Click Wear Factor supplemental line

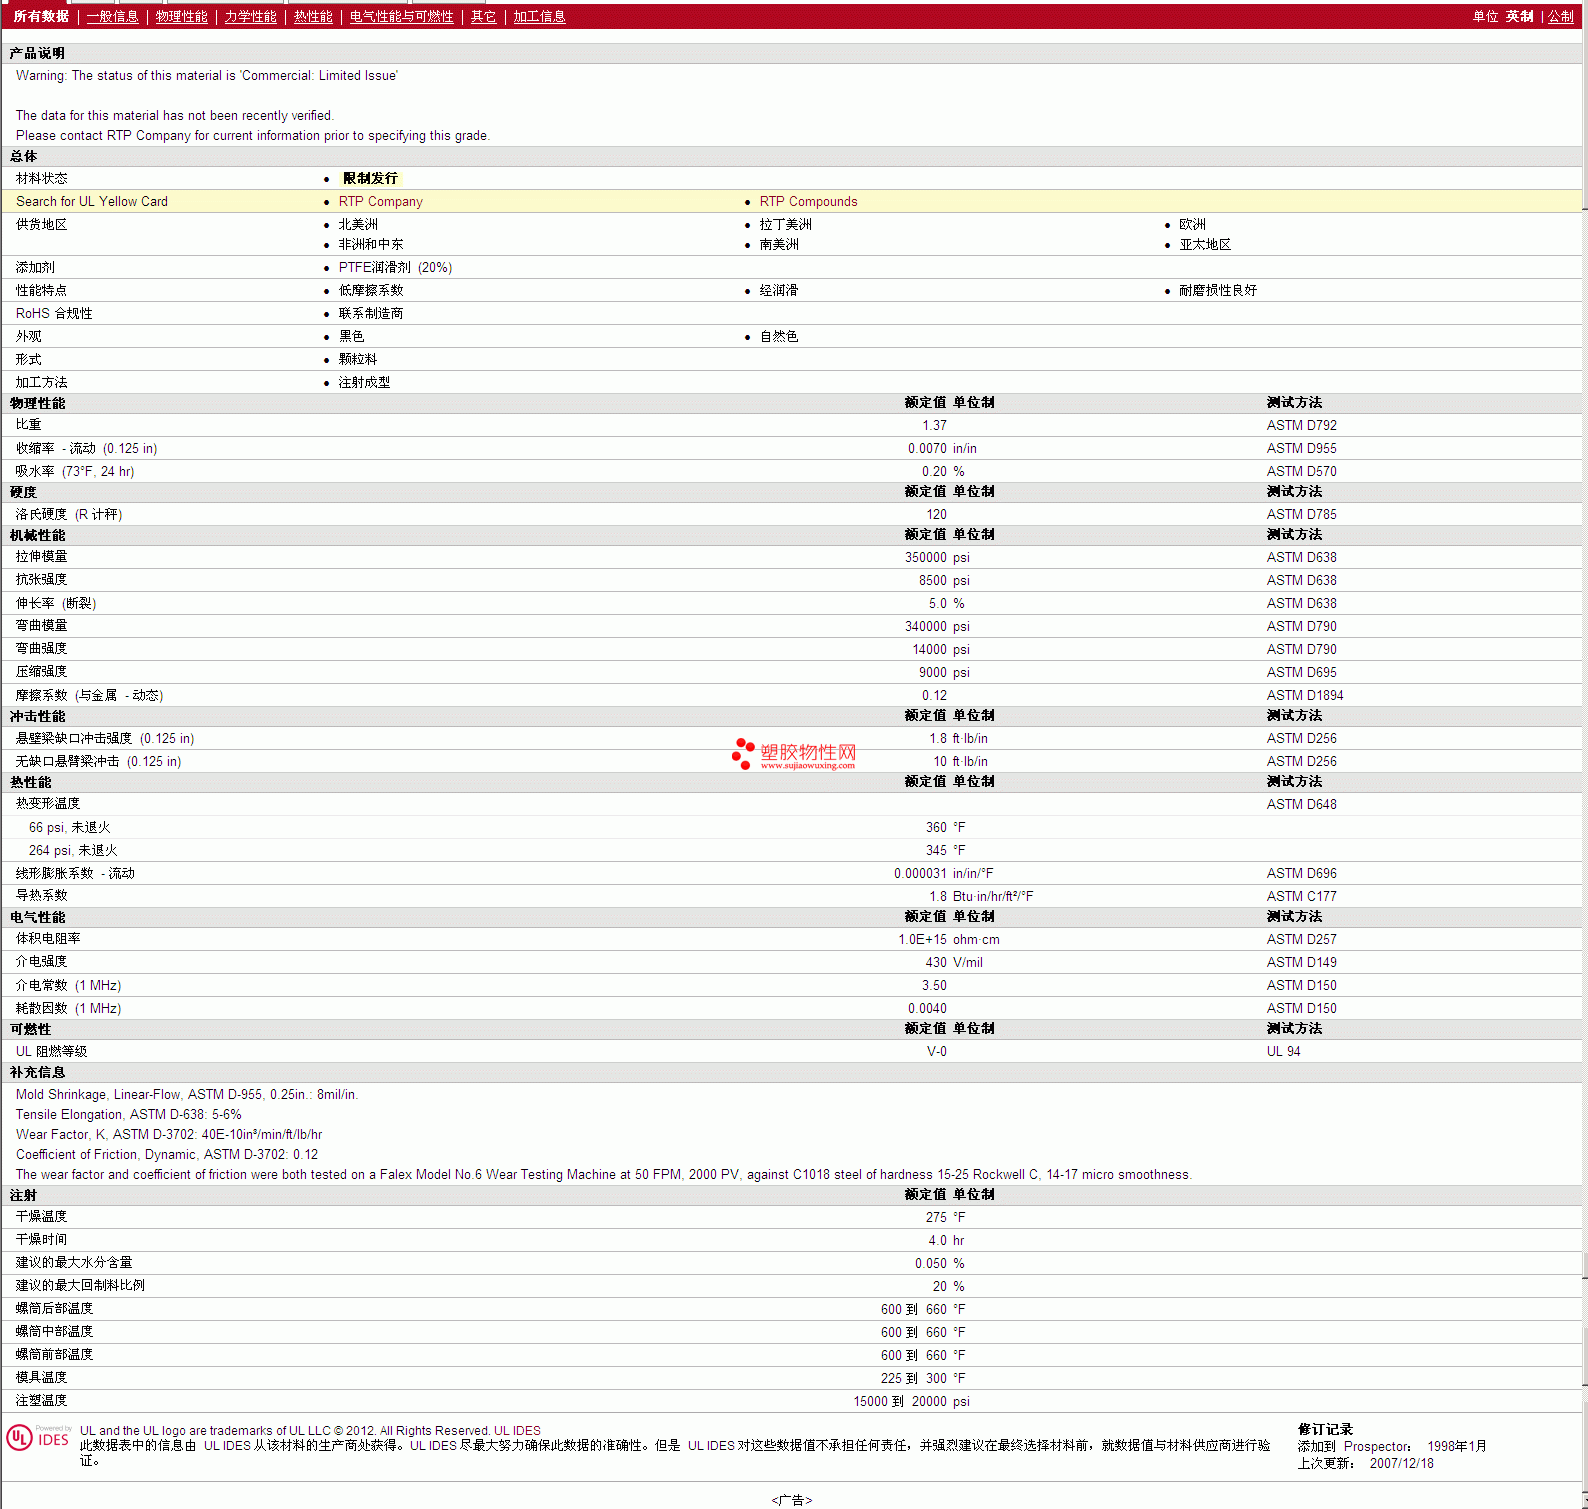coord(169,1135)
